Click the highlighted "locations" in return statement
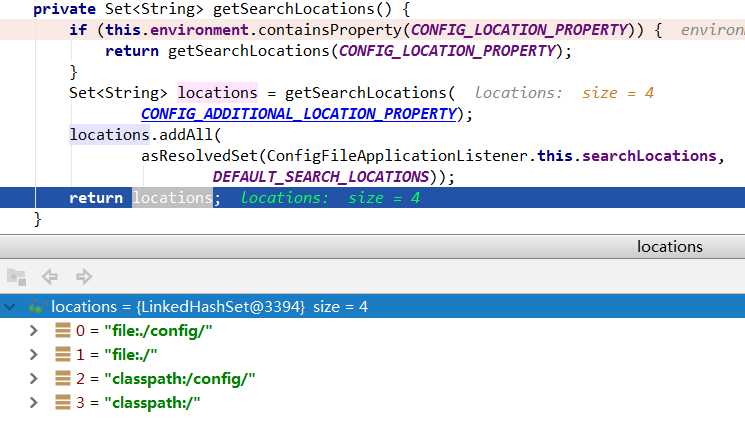The width and height of the screenshot is (745, 426). (172, 198)
